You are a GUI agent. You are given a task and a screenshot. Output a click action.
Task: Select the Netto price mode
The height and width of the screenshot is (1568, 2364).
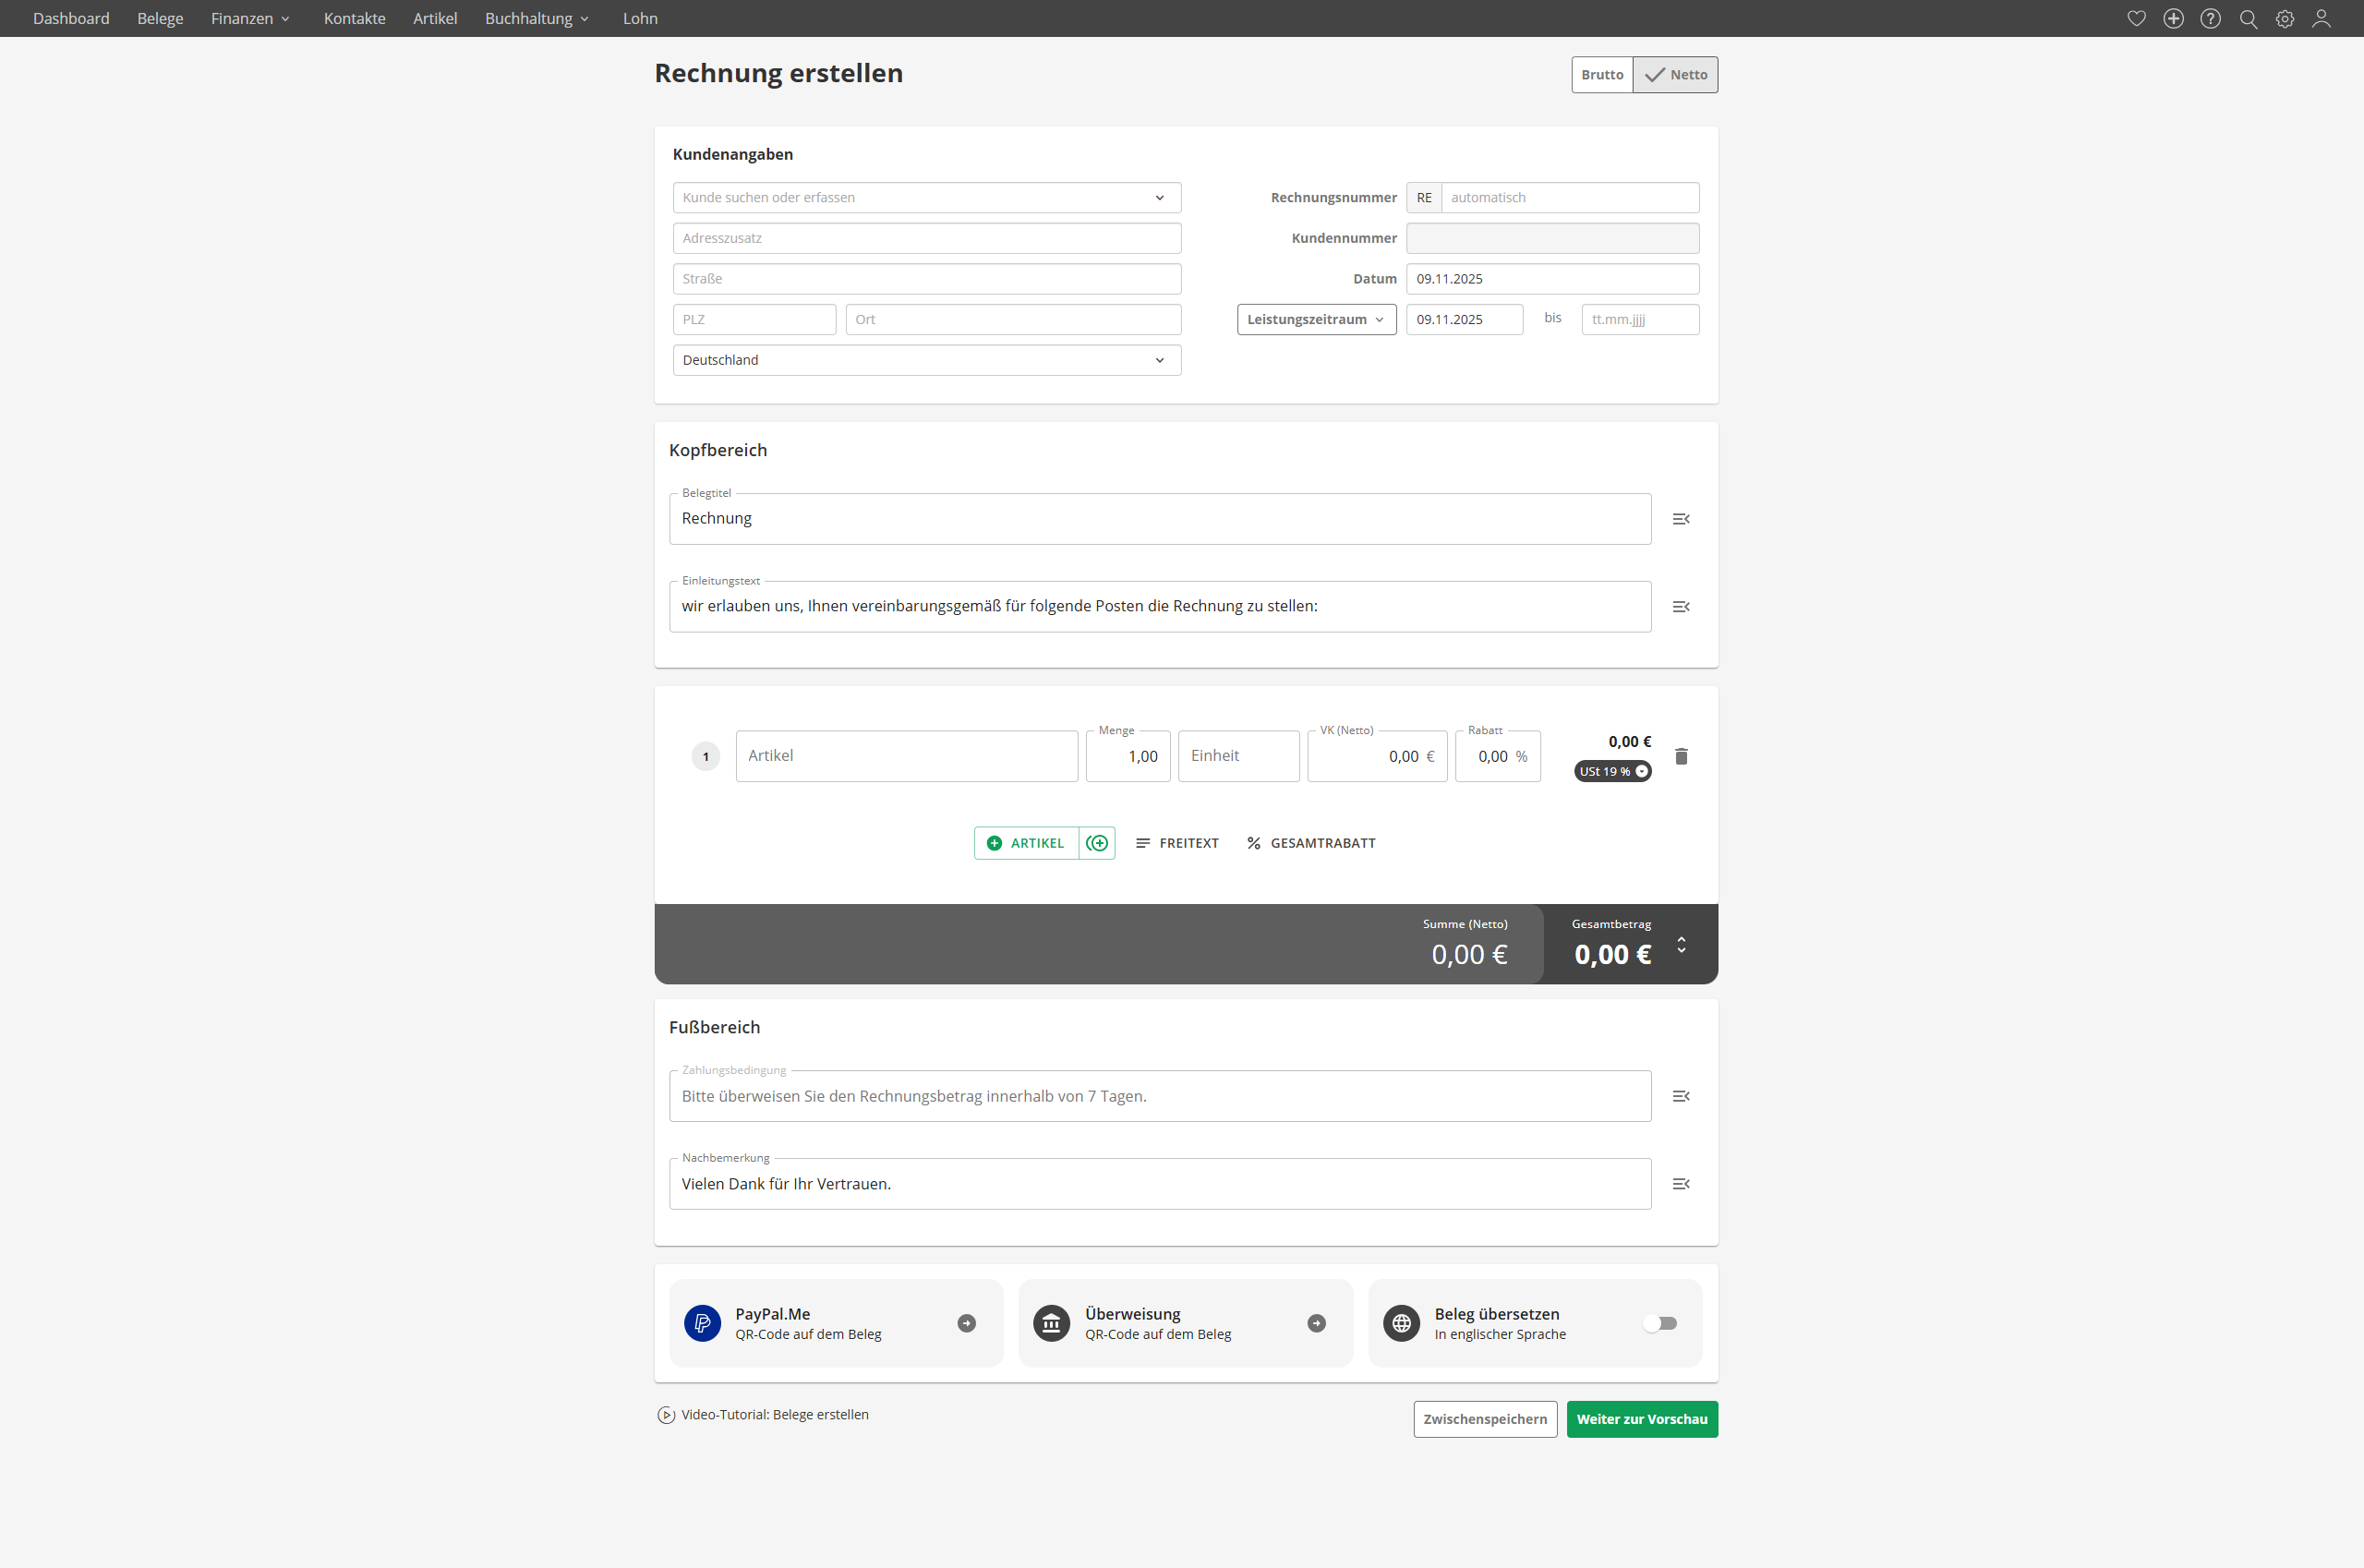1676,75
